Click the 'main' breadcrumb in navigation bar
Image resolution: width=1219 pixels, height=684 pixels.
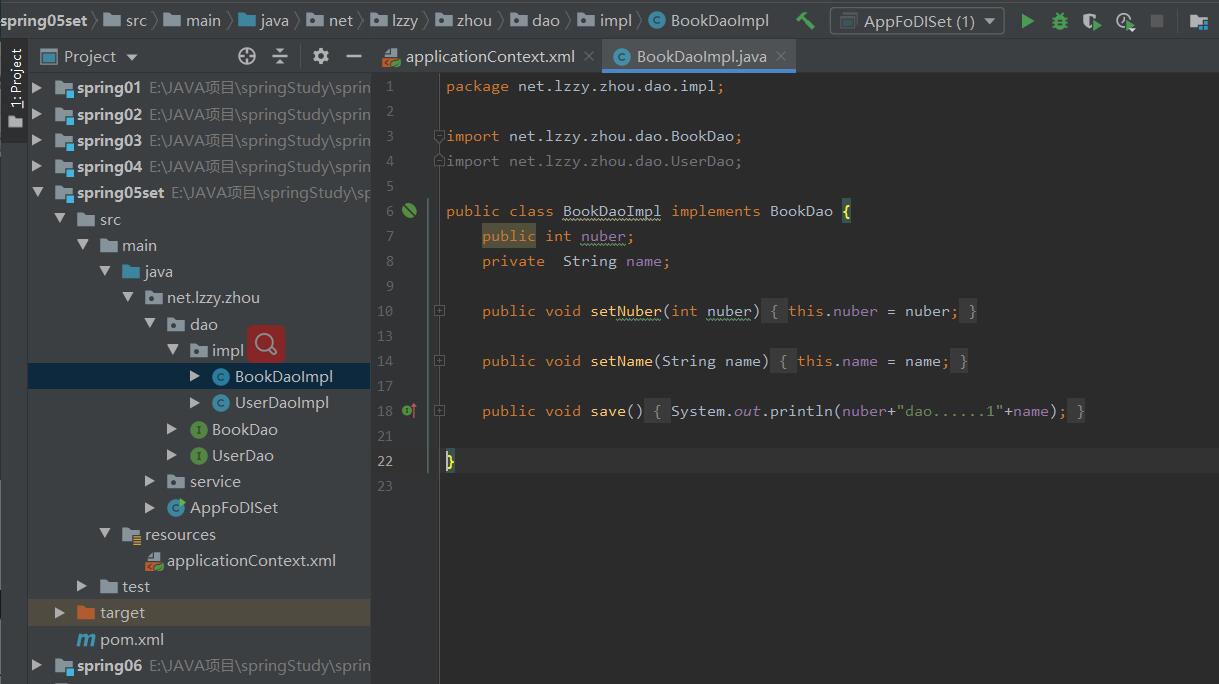point(203,20)
